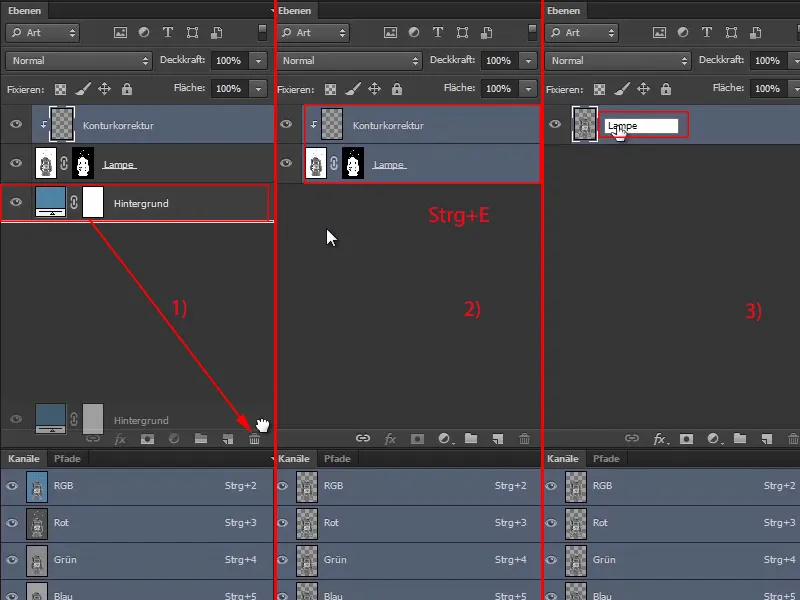The height and width of the screenshot is (600, 800).
Task: Create new layer in middle panel footer
Action: 498,439
